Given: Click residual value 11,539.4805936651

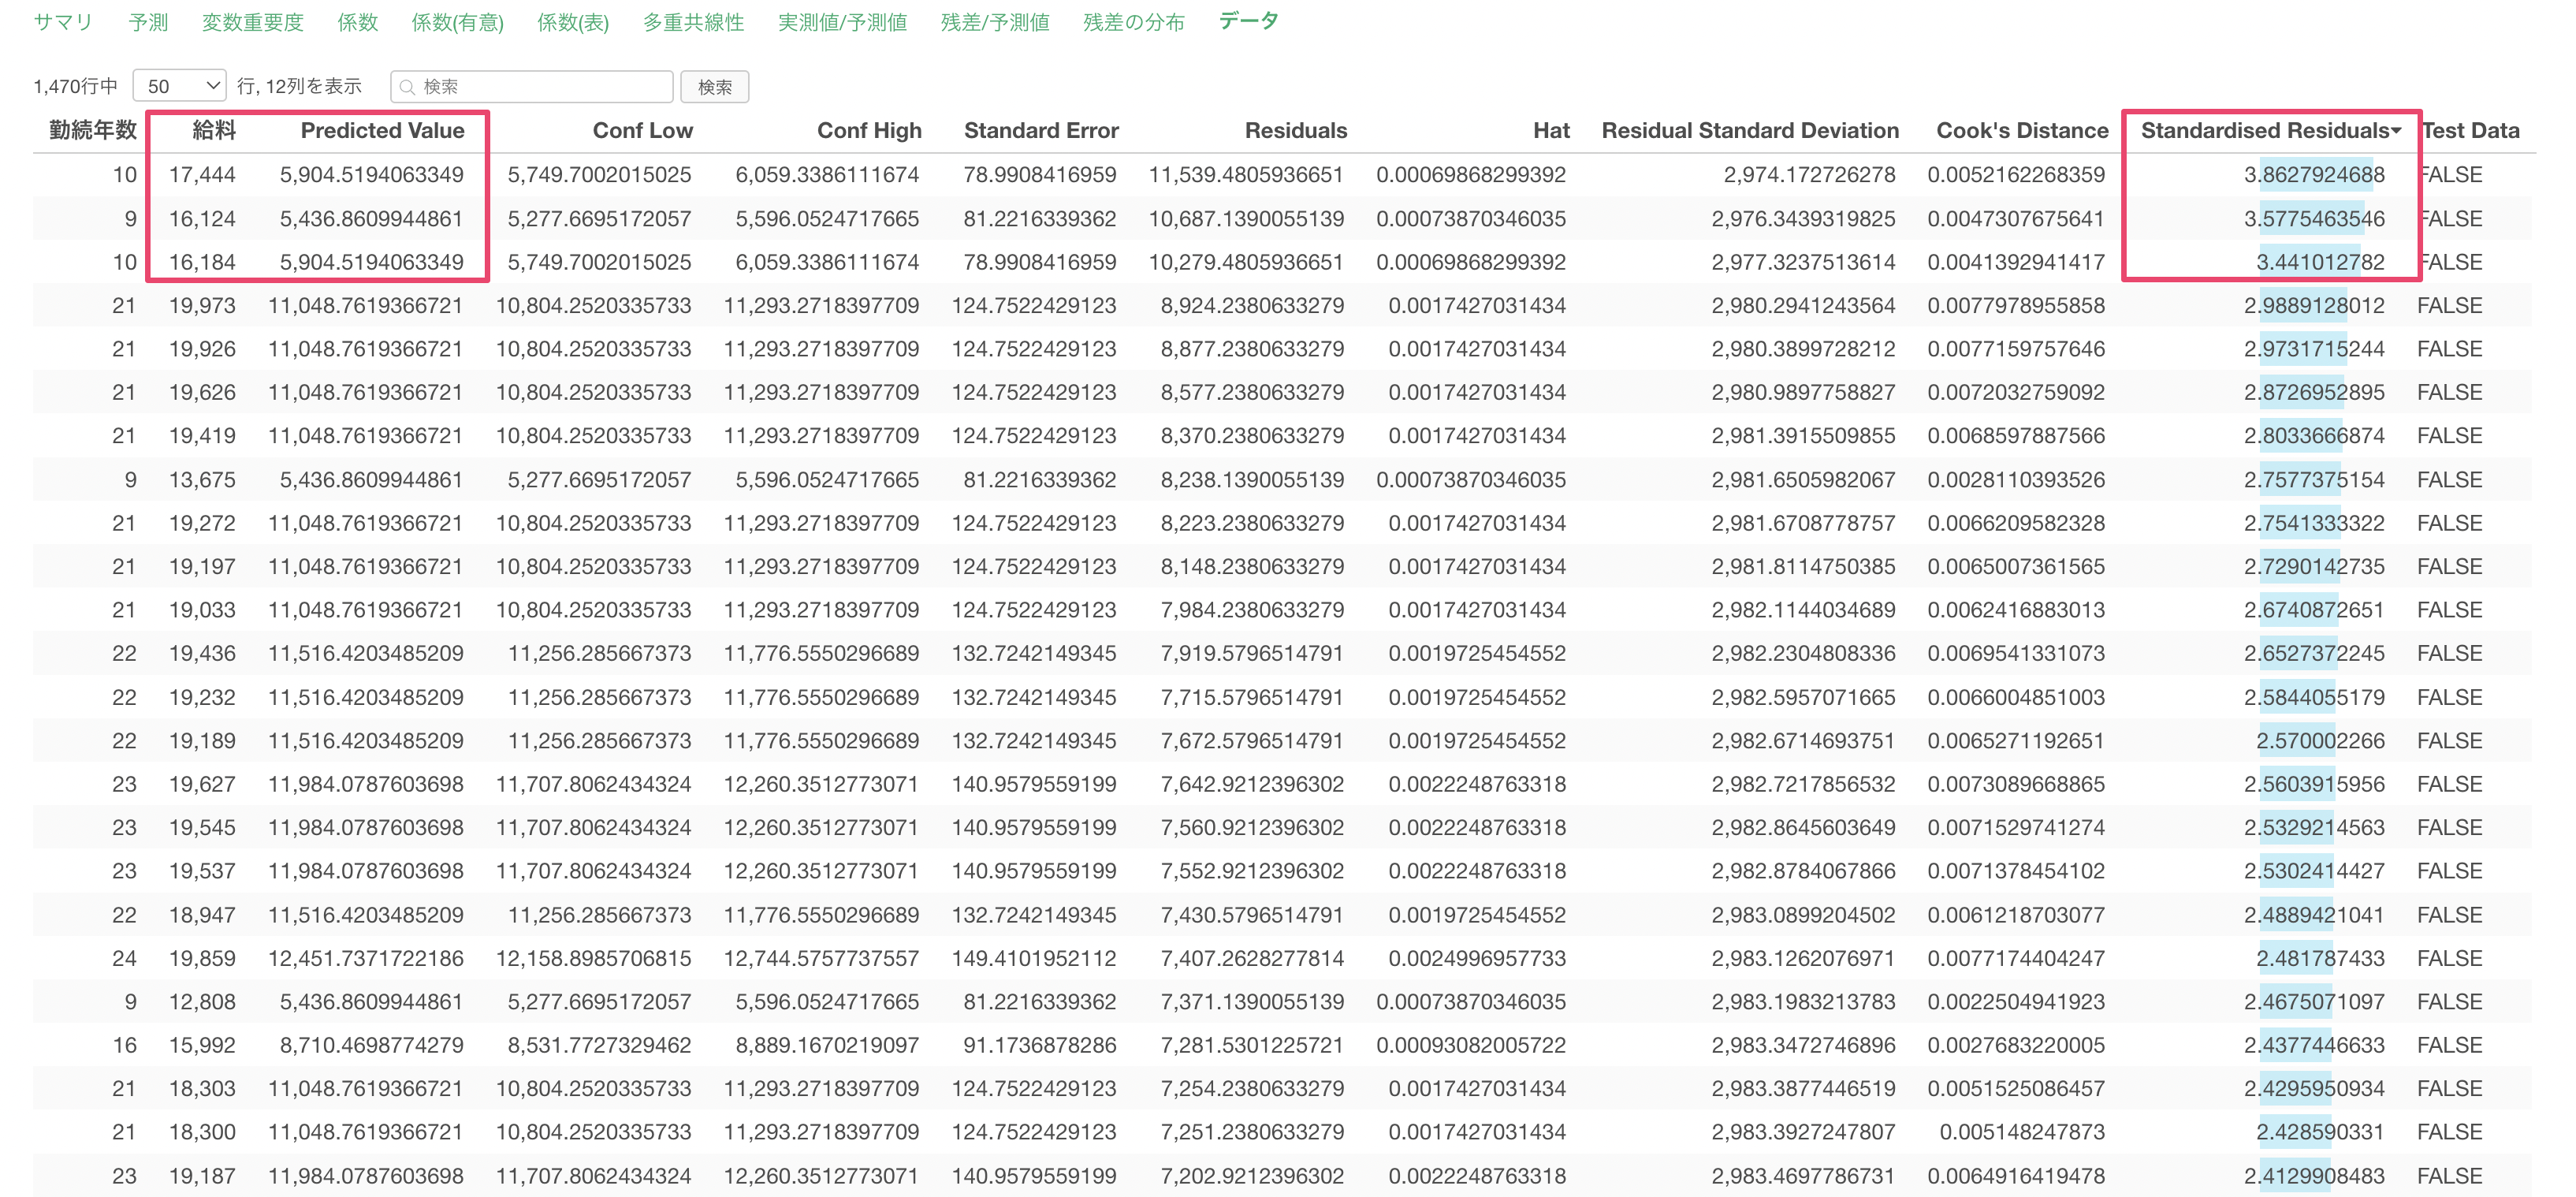Looking at the screenshot, I should [1245, 174].
